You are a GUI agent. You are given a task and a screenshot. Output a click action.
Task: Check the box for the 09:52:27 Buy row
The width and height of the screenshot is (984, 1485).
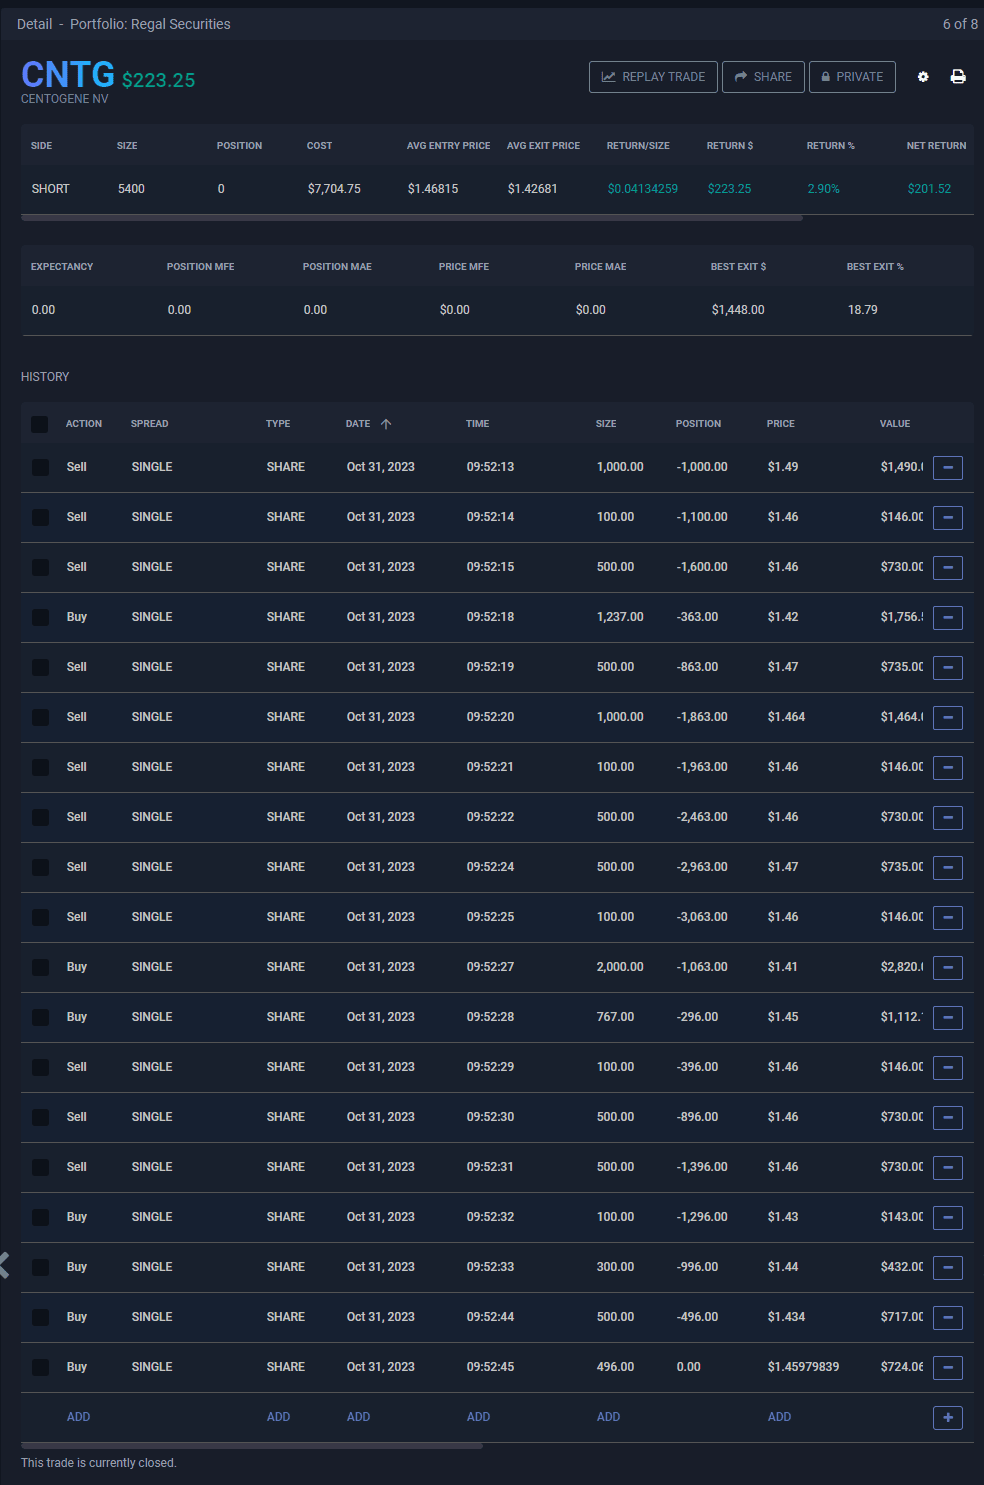click(x=40, y=967)
